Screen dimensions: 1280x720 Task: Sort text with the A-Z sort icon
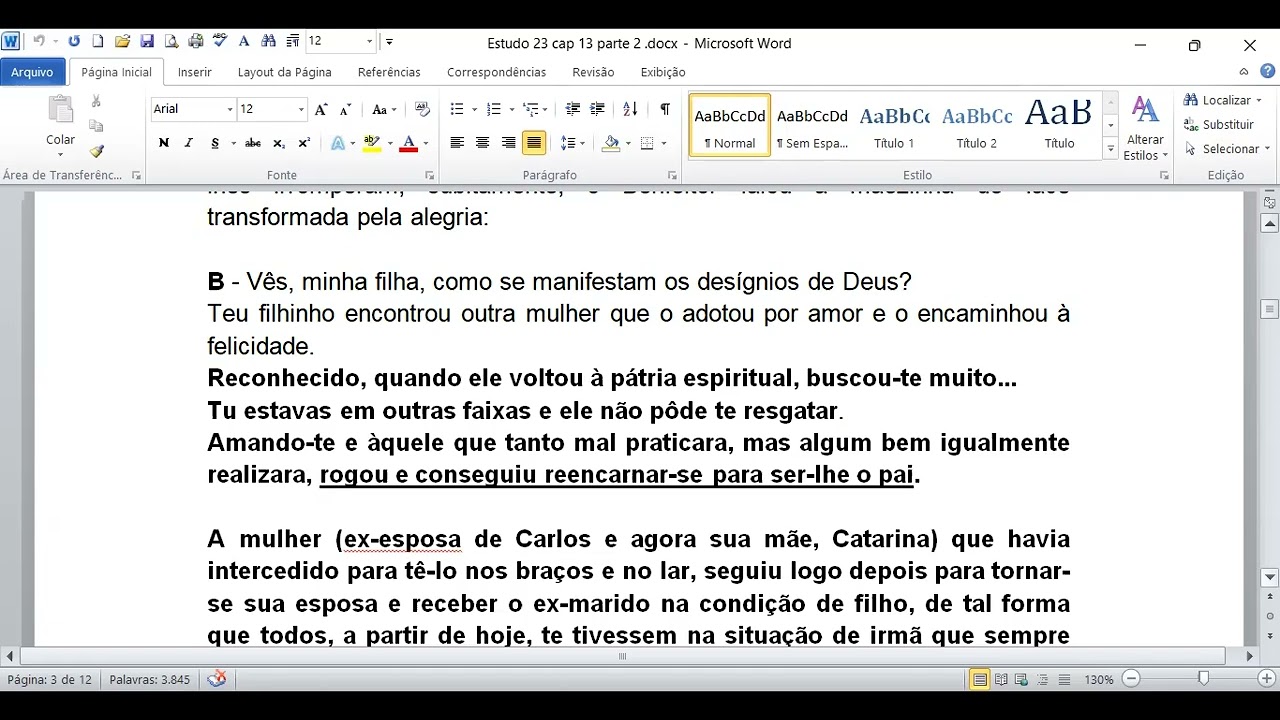(x=630, y=110)
